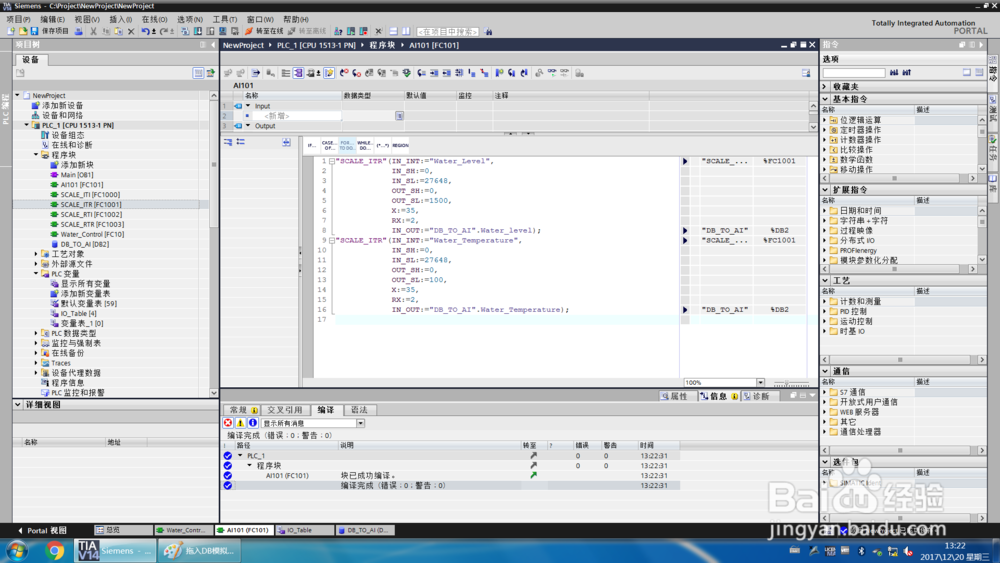
Task: Collapse code fold at line 9
Action: (332, 240)
